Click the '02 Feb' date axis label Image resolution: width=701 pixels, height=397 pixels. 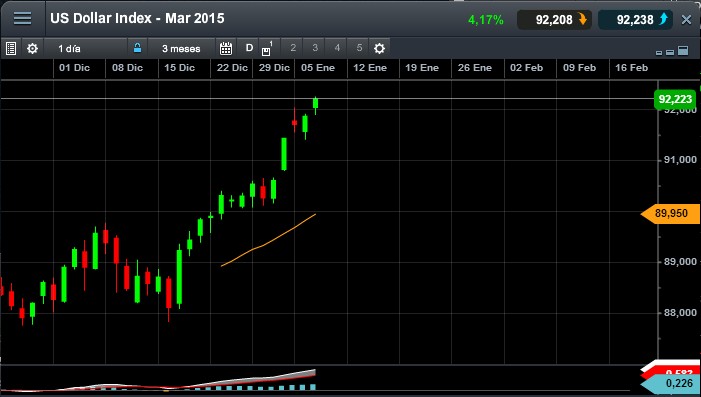pyautogui.click(x=526, y=68)
